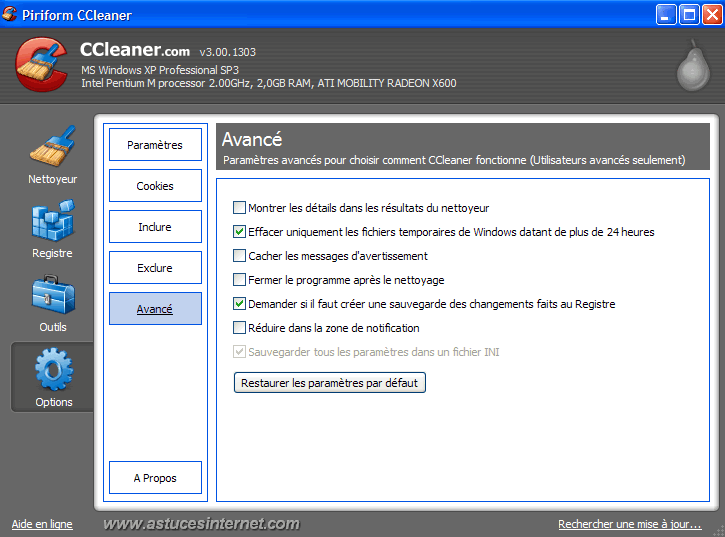Enable Montrer les détails dans les résultats

(x=239, y=208)
